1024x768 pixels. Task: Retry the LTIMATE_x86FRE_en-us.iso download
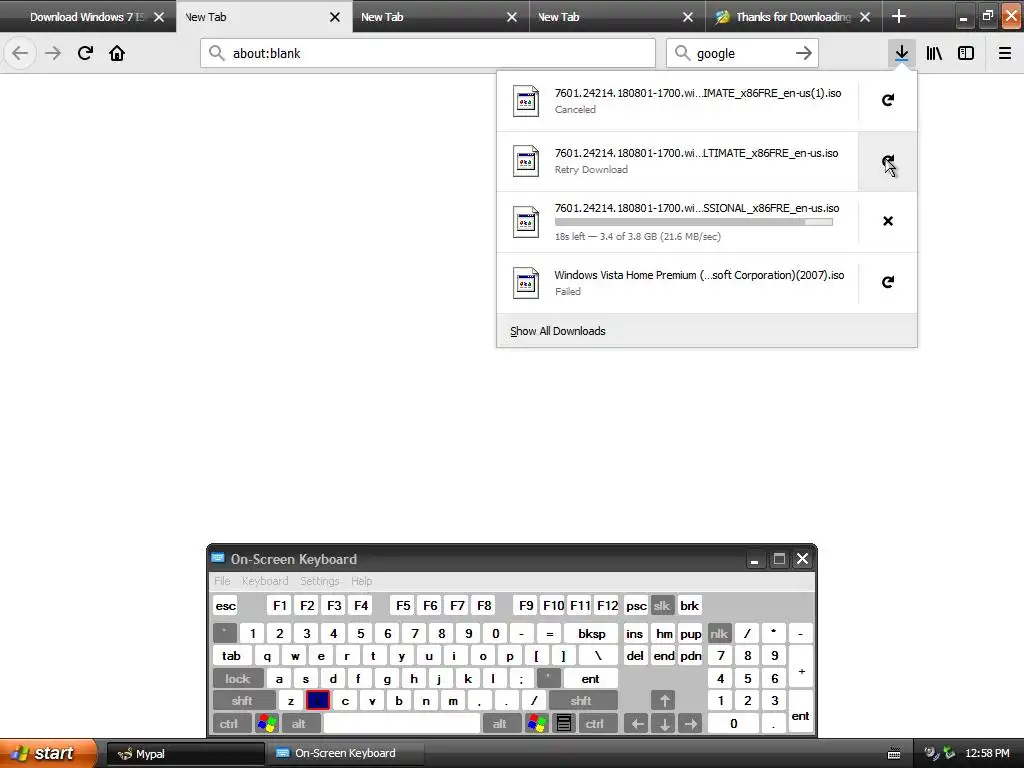point(888,161)
